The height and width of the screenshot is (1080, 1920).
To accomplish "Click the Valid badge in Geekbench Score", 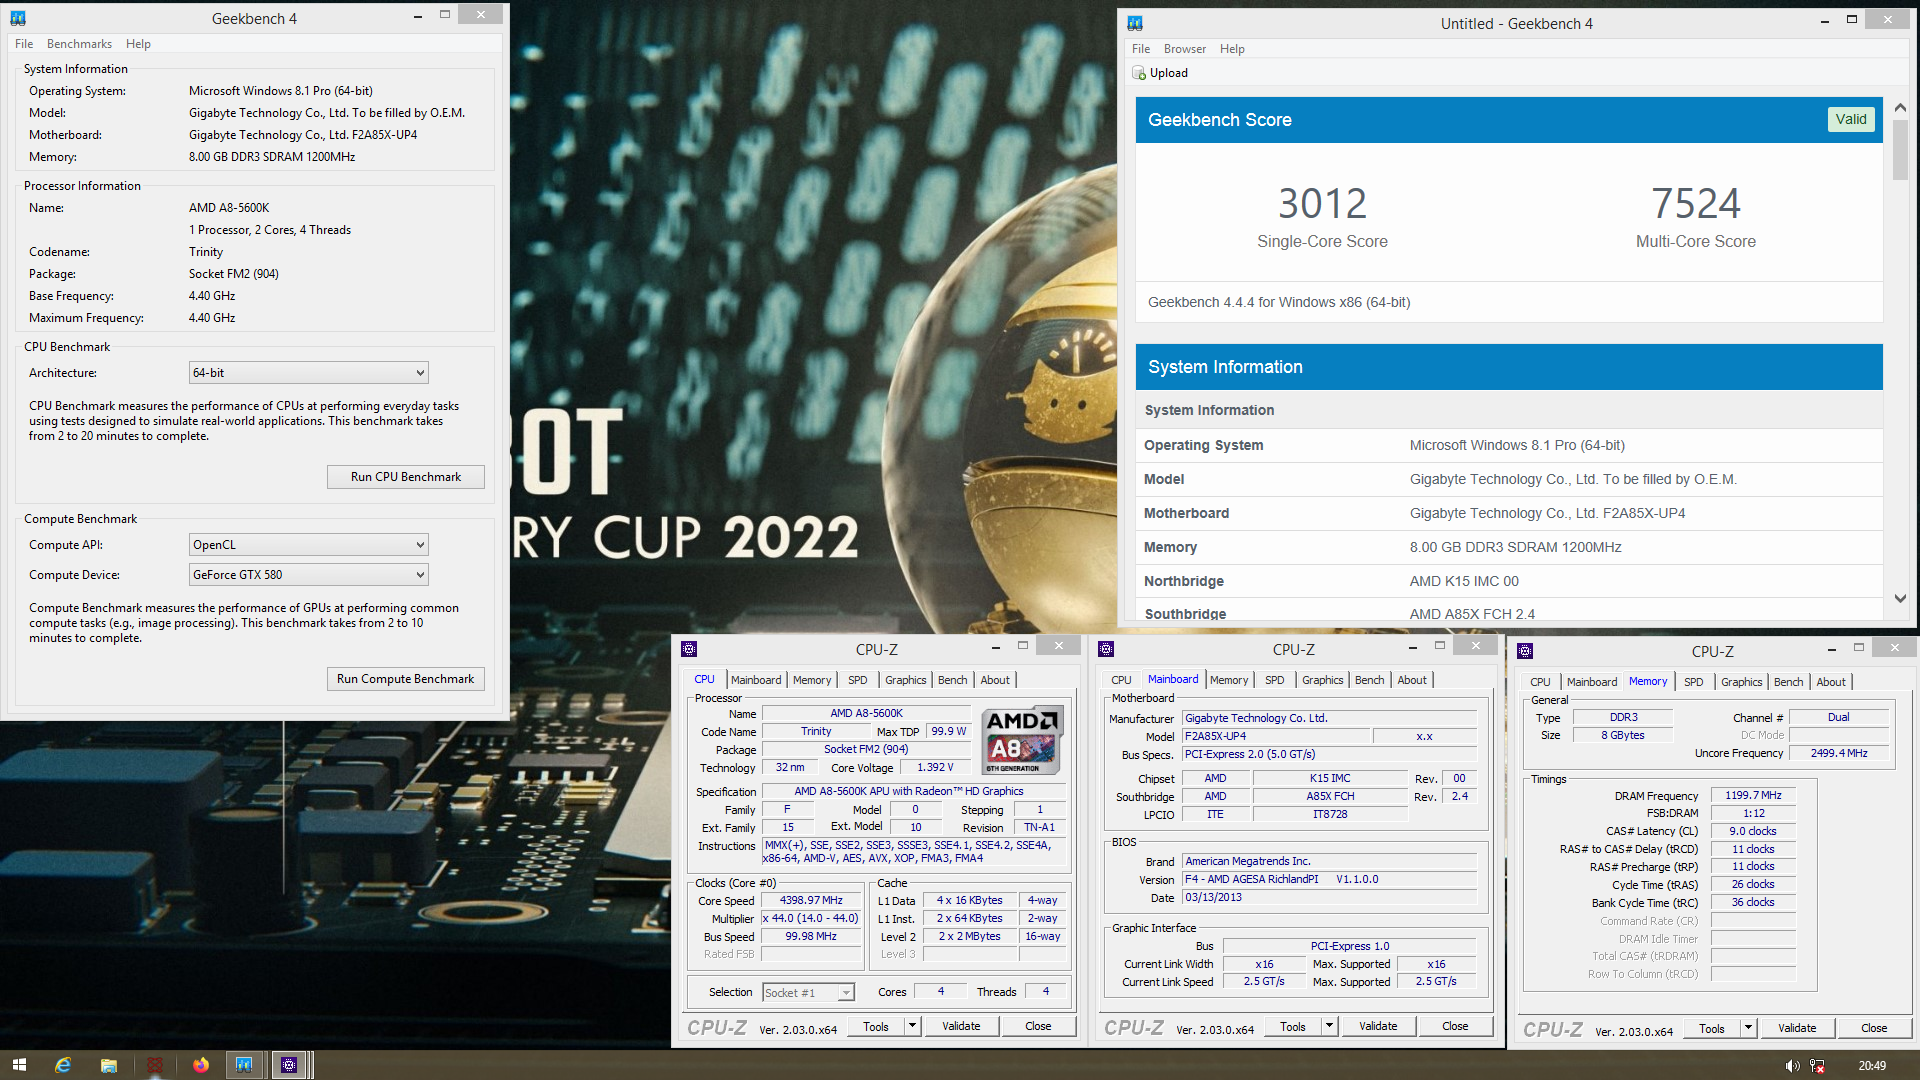I will [1851, 119].
